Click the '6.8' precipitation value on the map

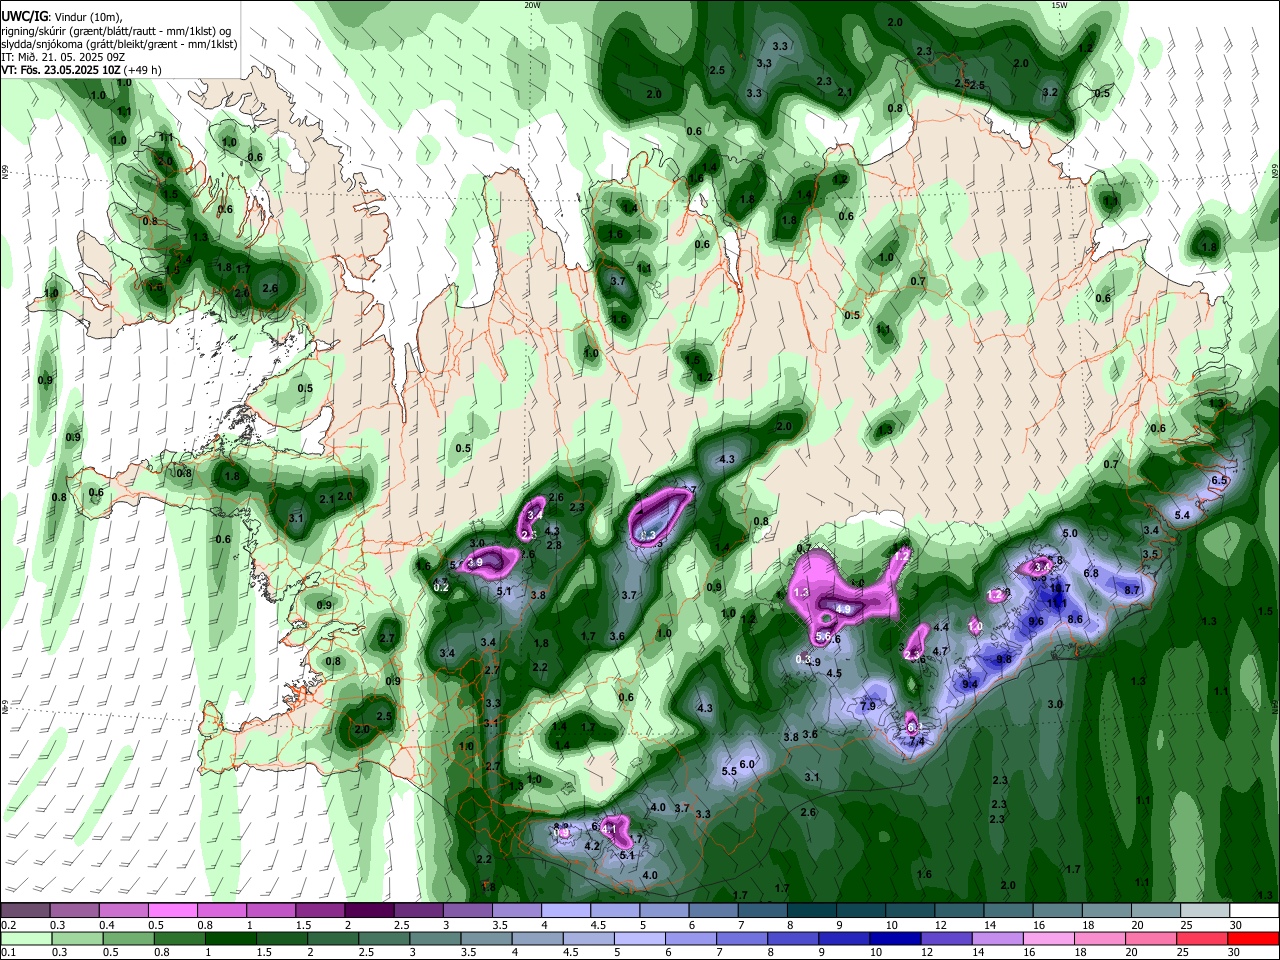[x=1091, y=573]
